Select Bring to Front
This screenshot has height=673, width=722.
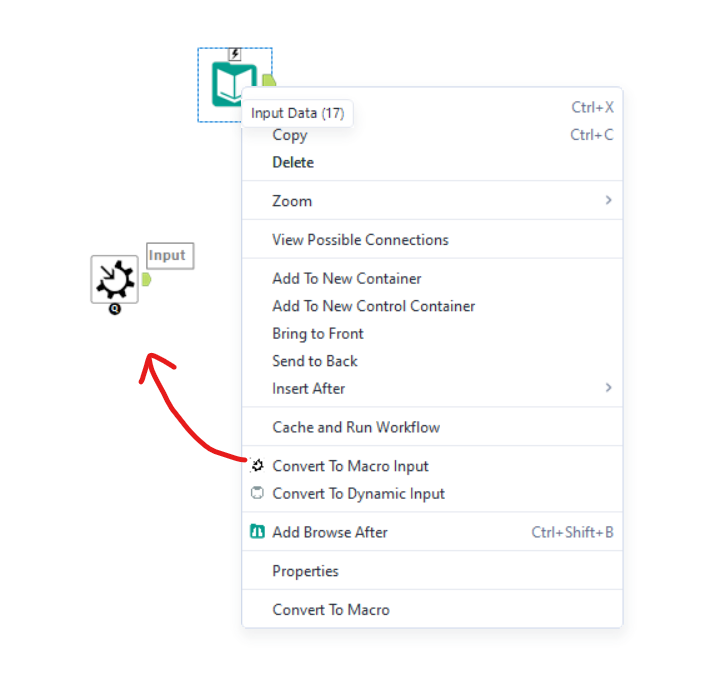432,333
